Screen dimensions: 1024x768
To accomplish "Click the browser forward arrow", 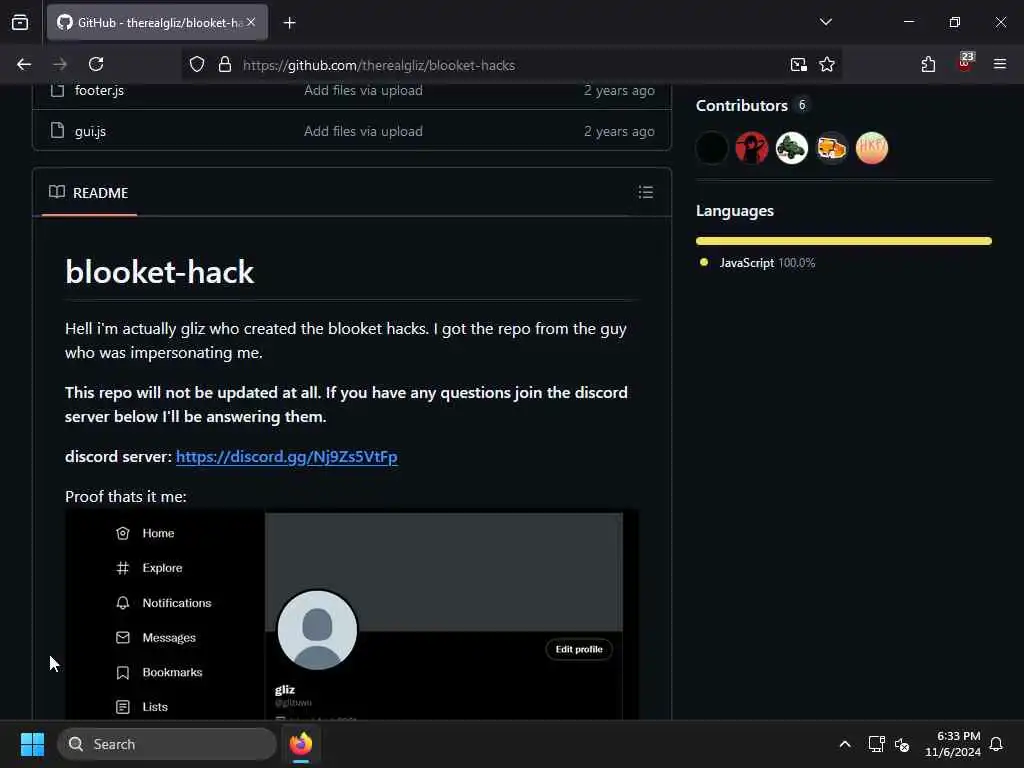I will point(59,64).
